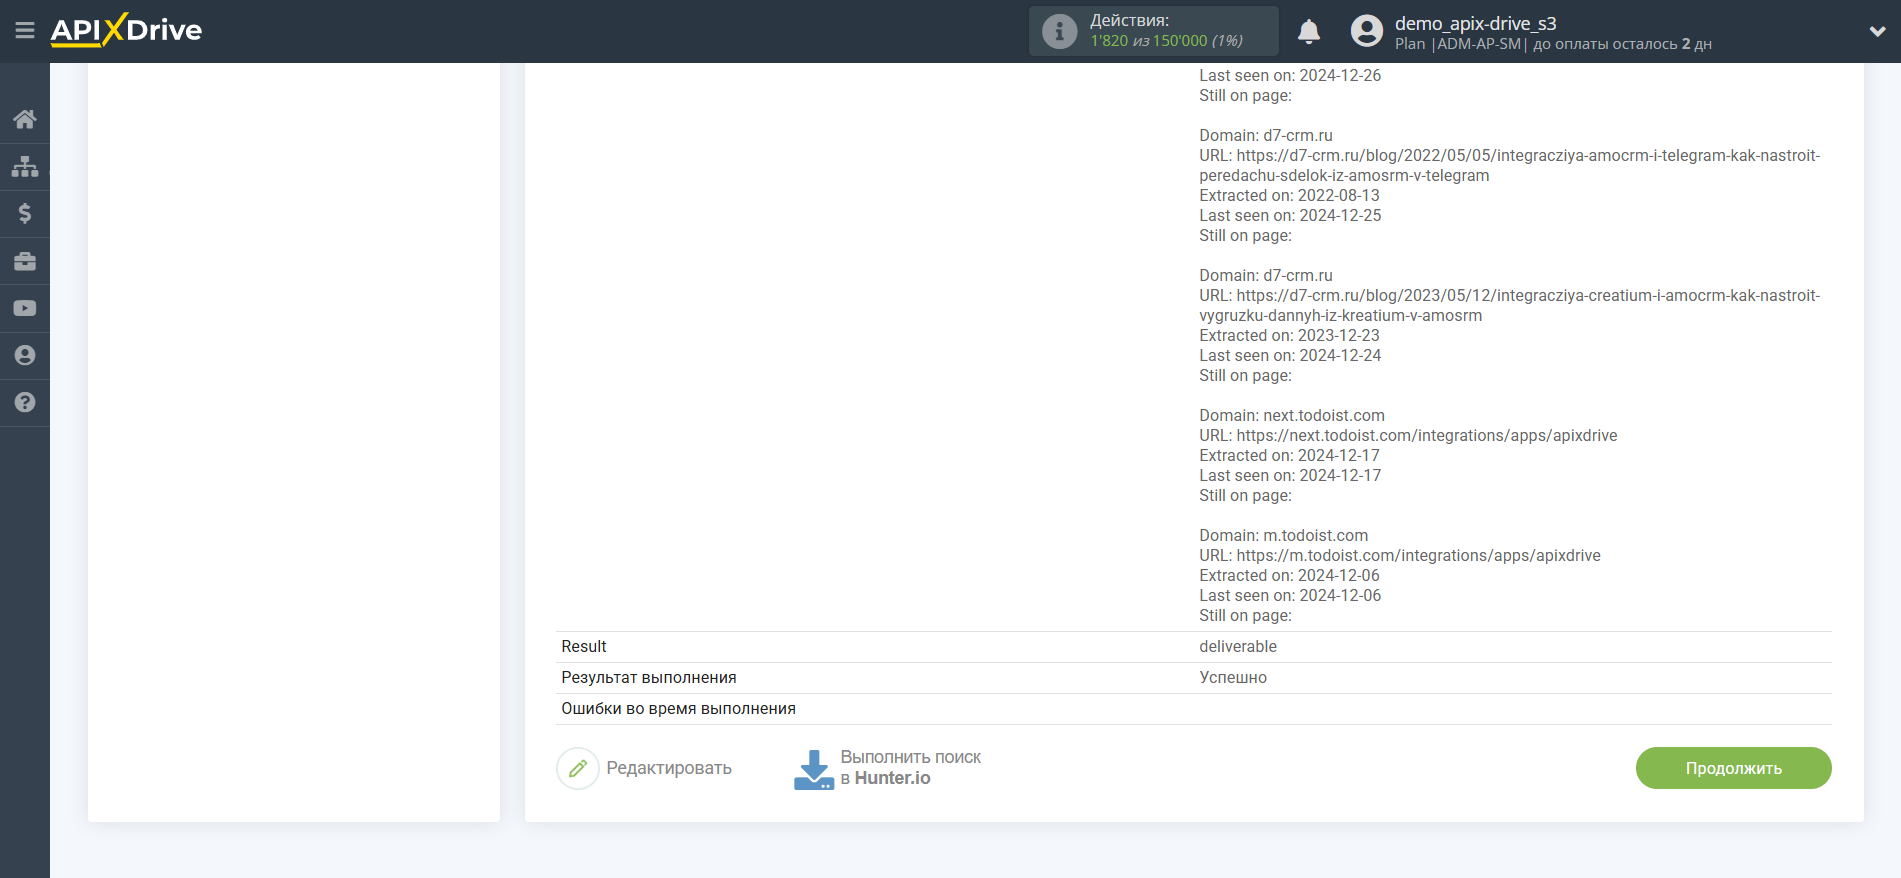Screen dimensions: 1901x878
Task: Click the 'Результат выполнения' row label
Action: coord(649,678)
